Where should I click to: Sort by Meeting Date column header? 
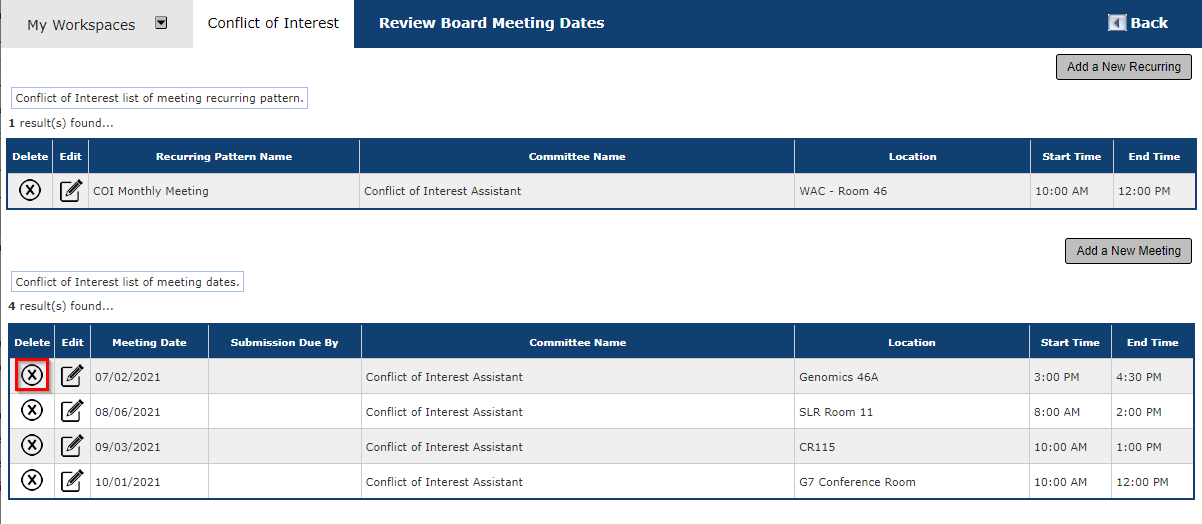pos(149,342)
